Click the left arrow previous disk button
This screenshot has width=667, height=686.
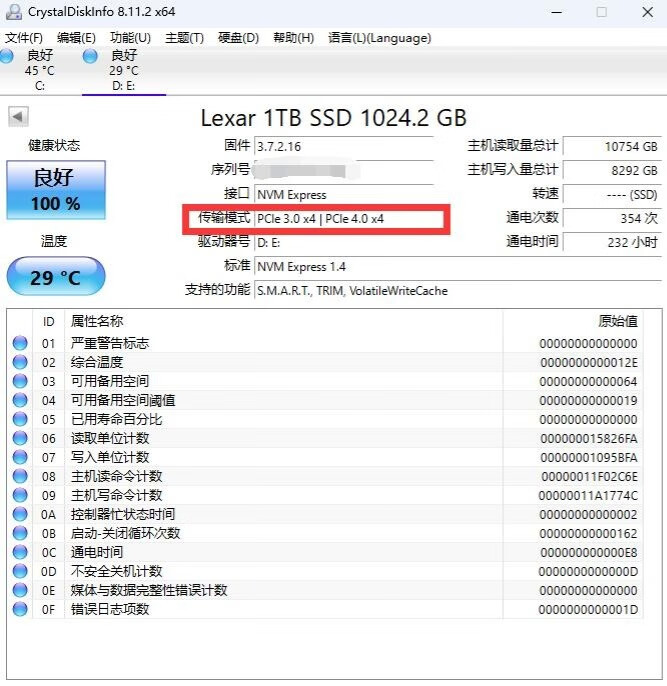pyautogui.click(x=18, y=117)
